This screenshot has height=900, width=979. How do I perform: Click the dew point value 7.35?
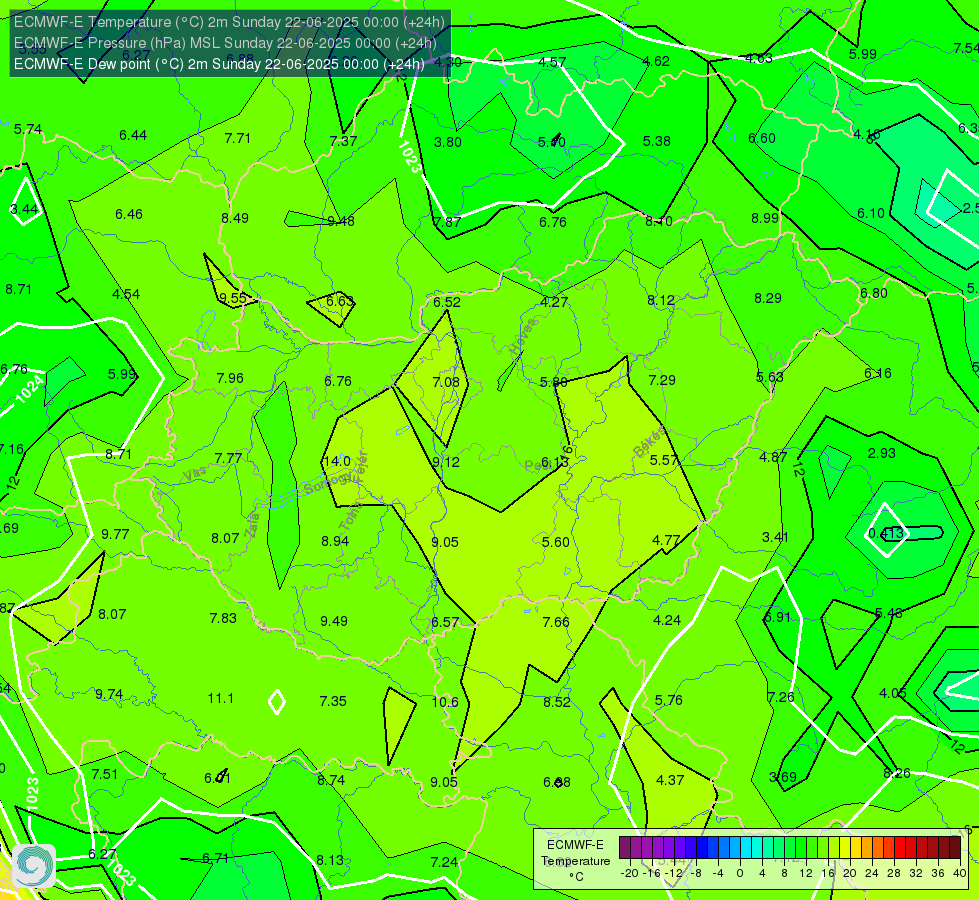tap(333, 701)
